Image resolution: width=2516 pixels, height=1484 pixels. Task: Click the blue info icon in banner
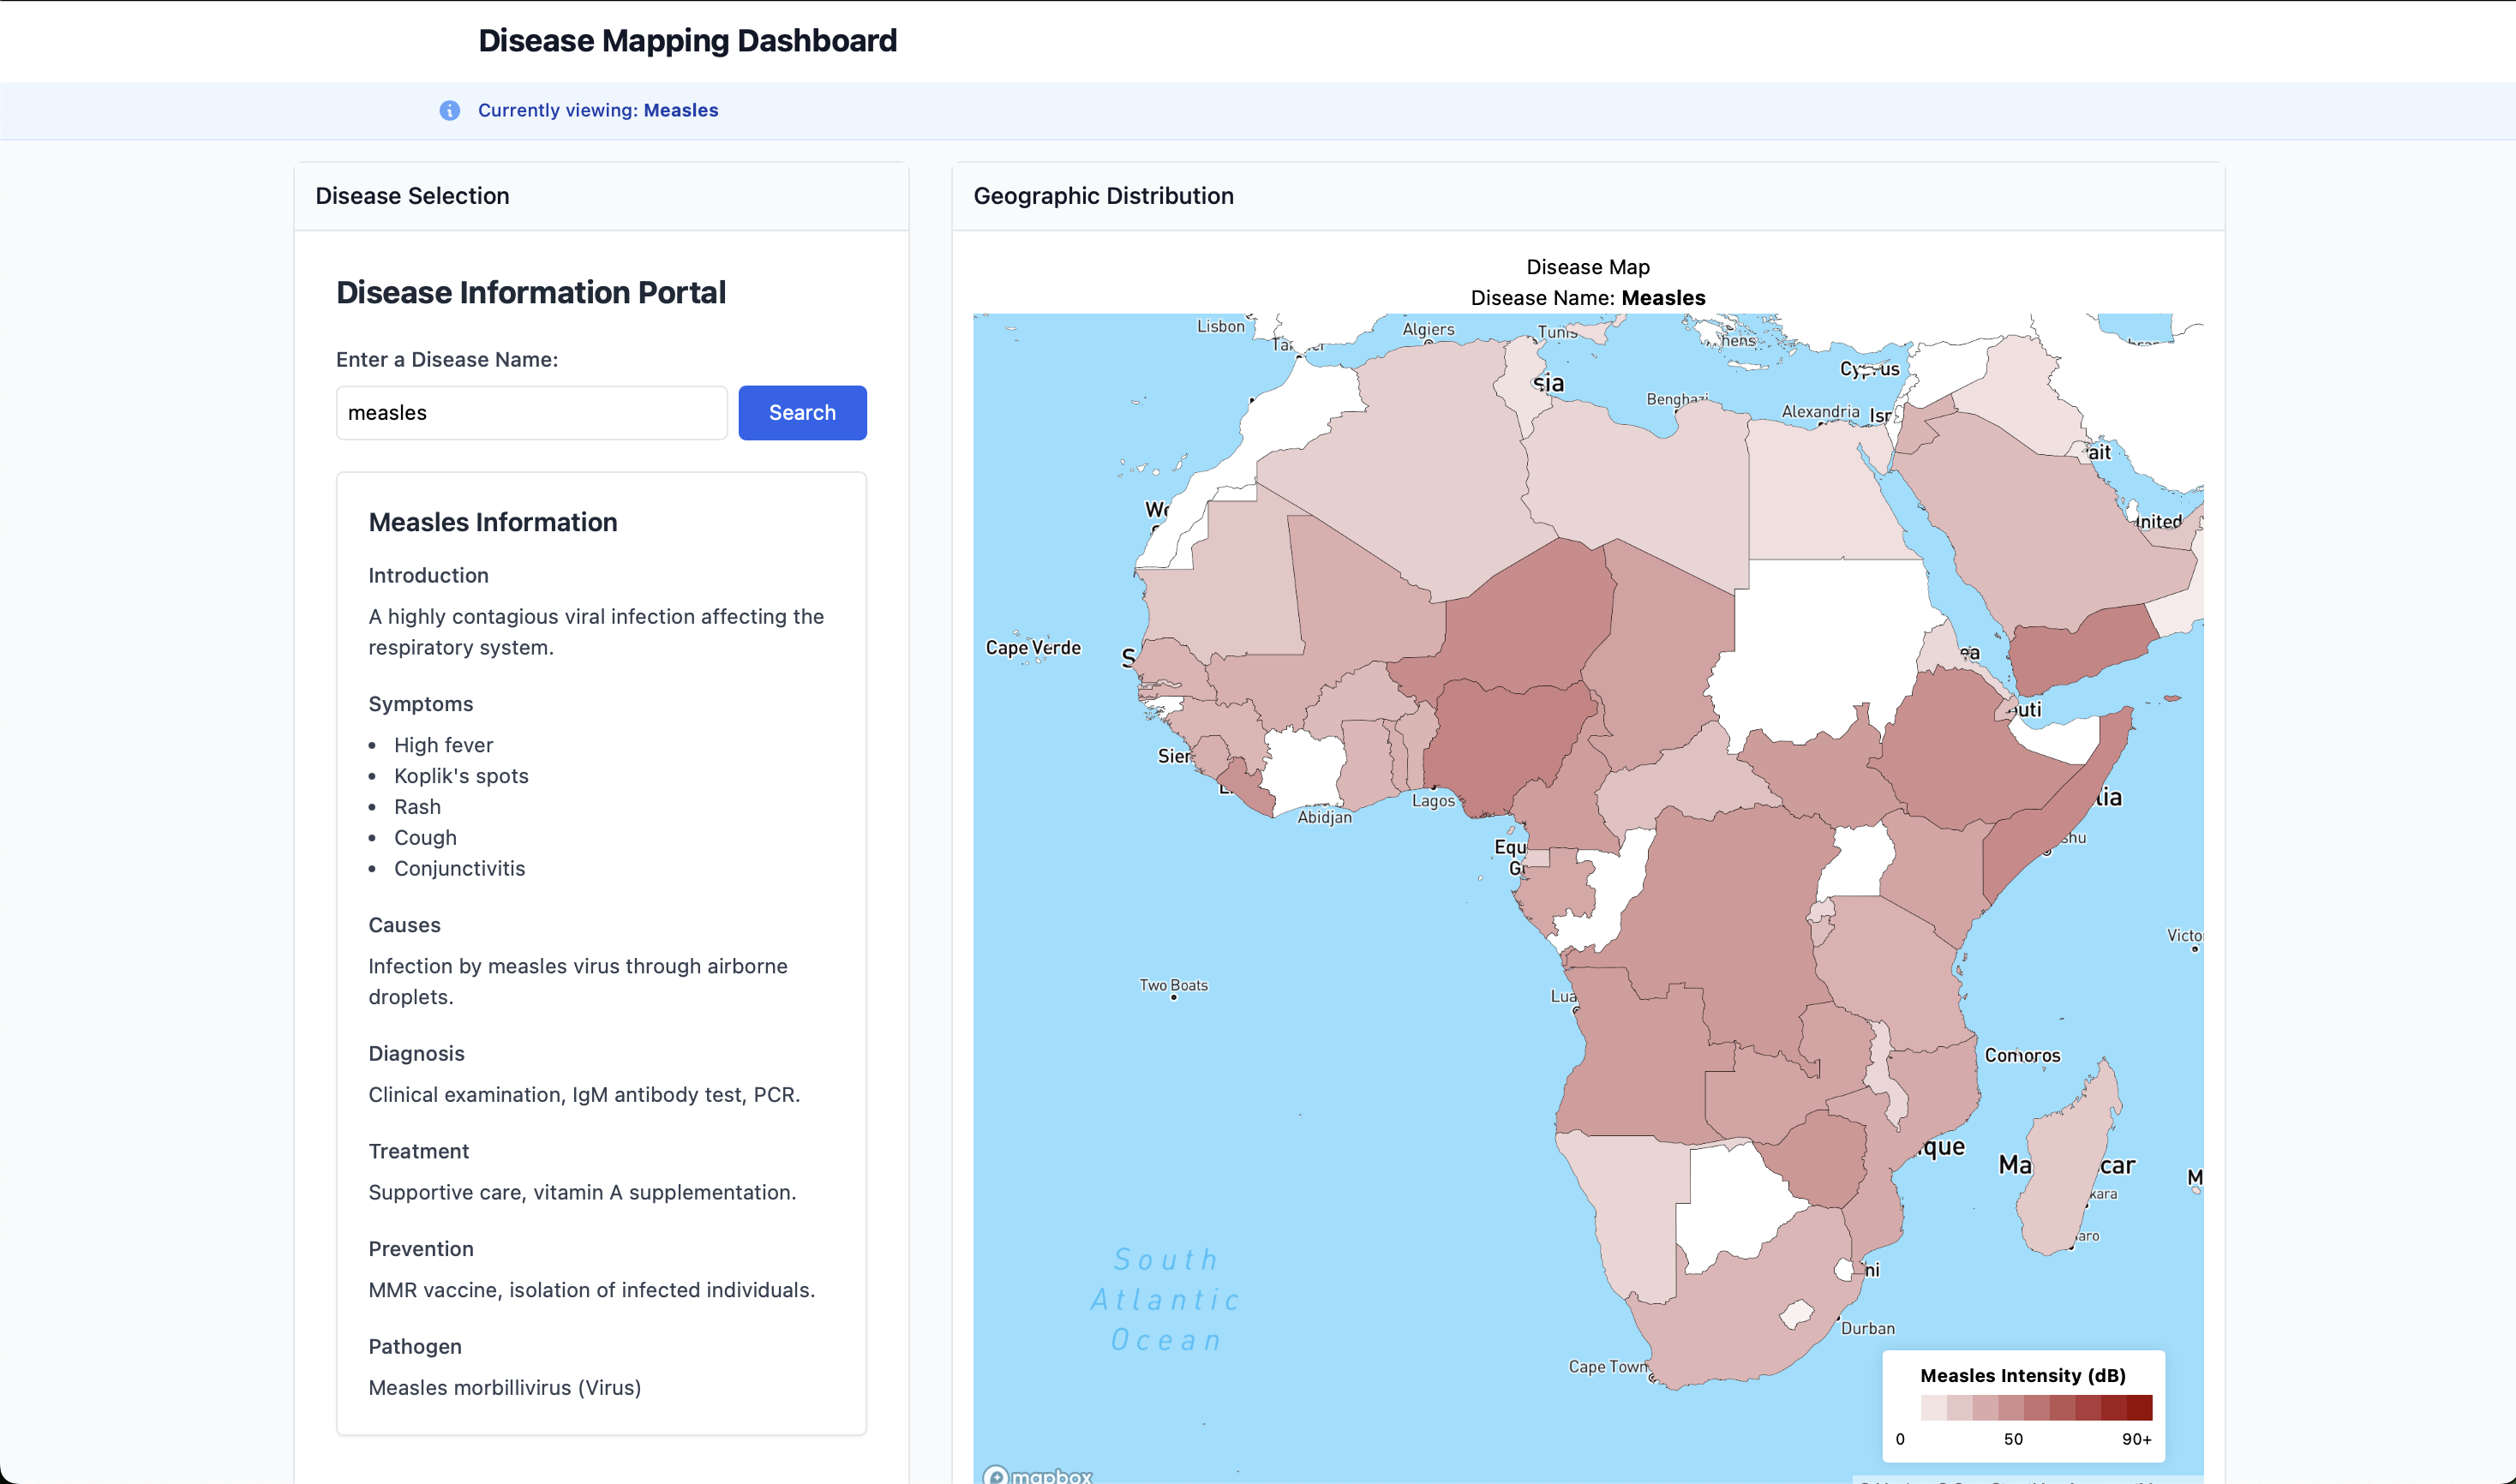pyautogui.click(x=450, y=110)
